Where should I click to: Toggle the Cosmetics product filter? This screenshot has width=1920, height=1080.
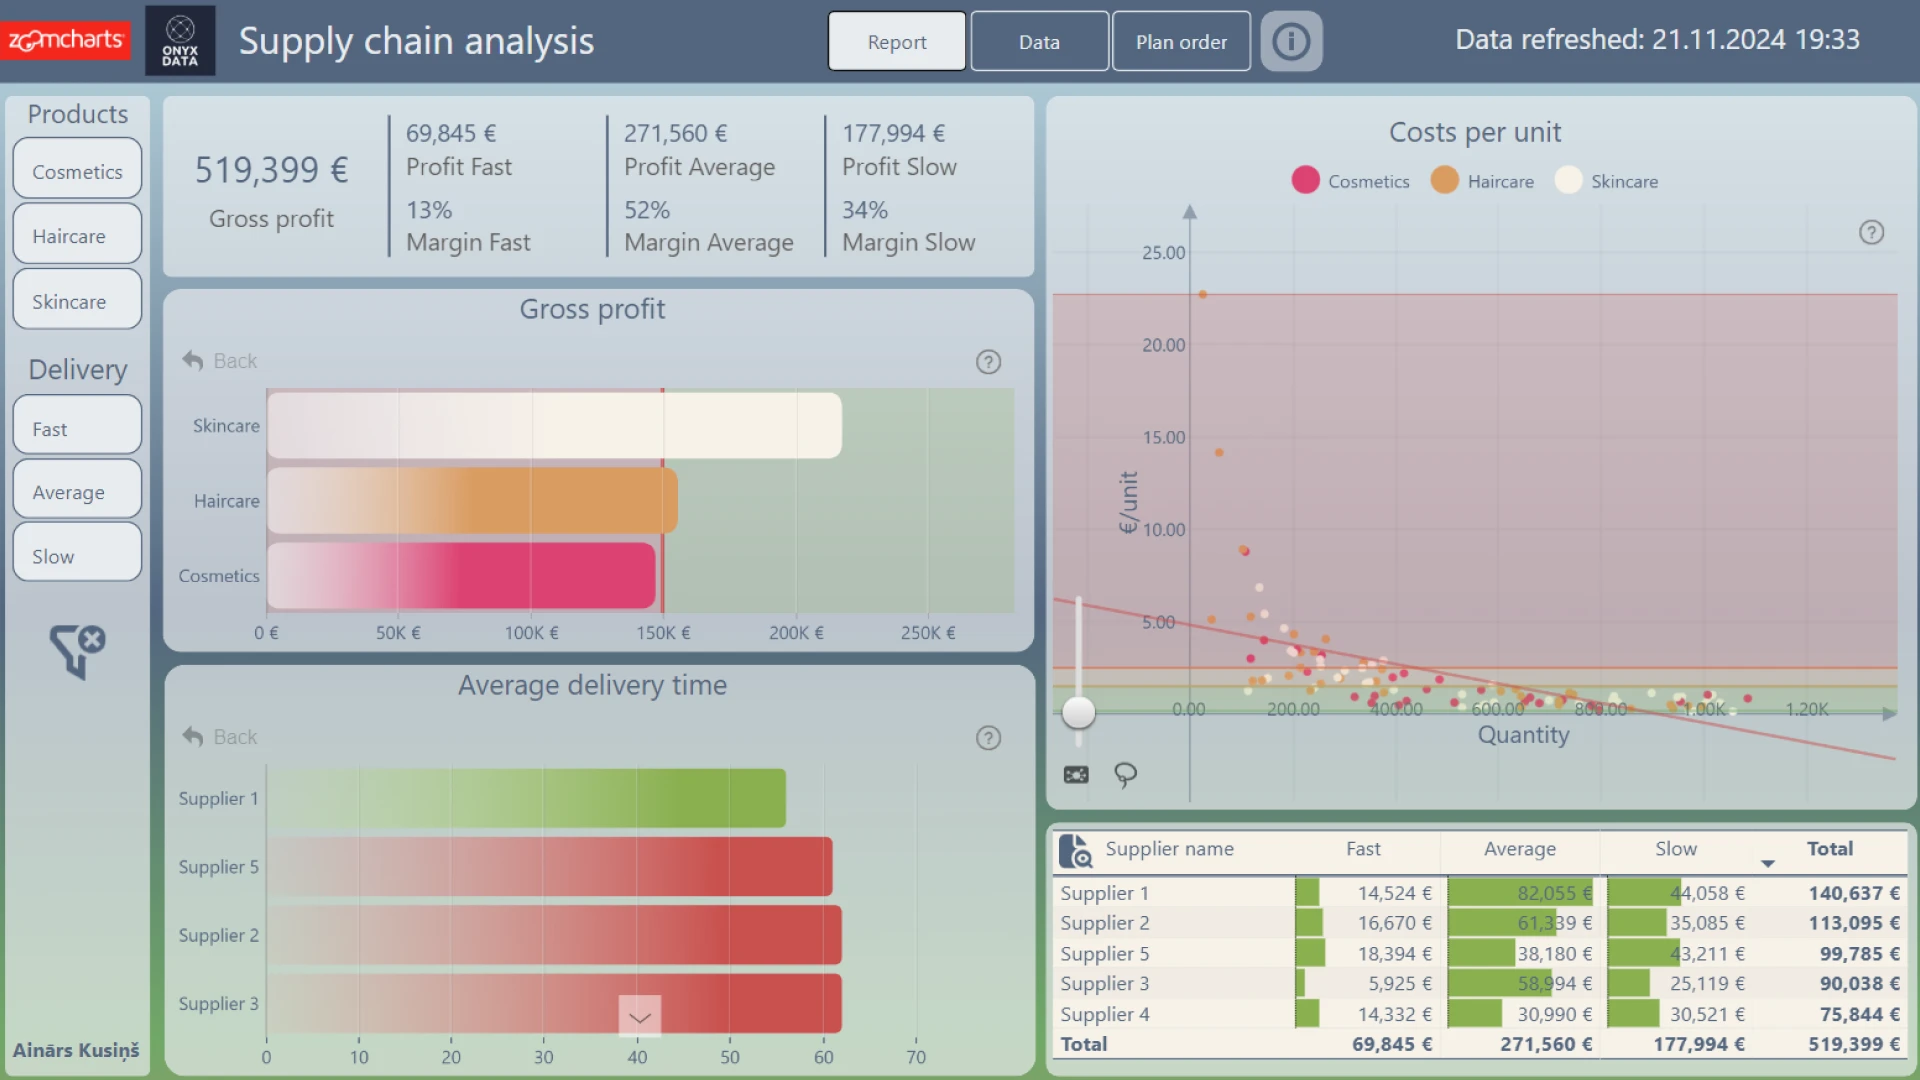point(77,169)
